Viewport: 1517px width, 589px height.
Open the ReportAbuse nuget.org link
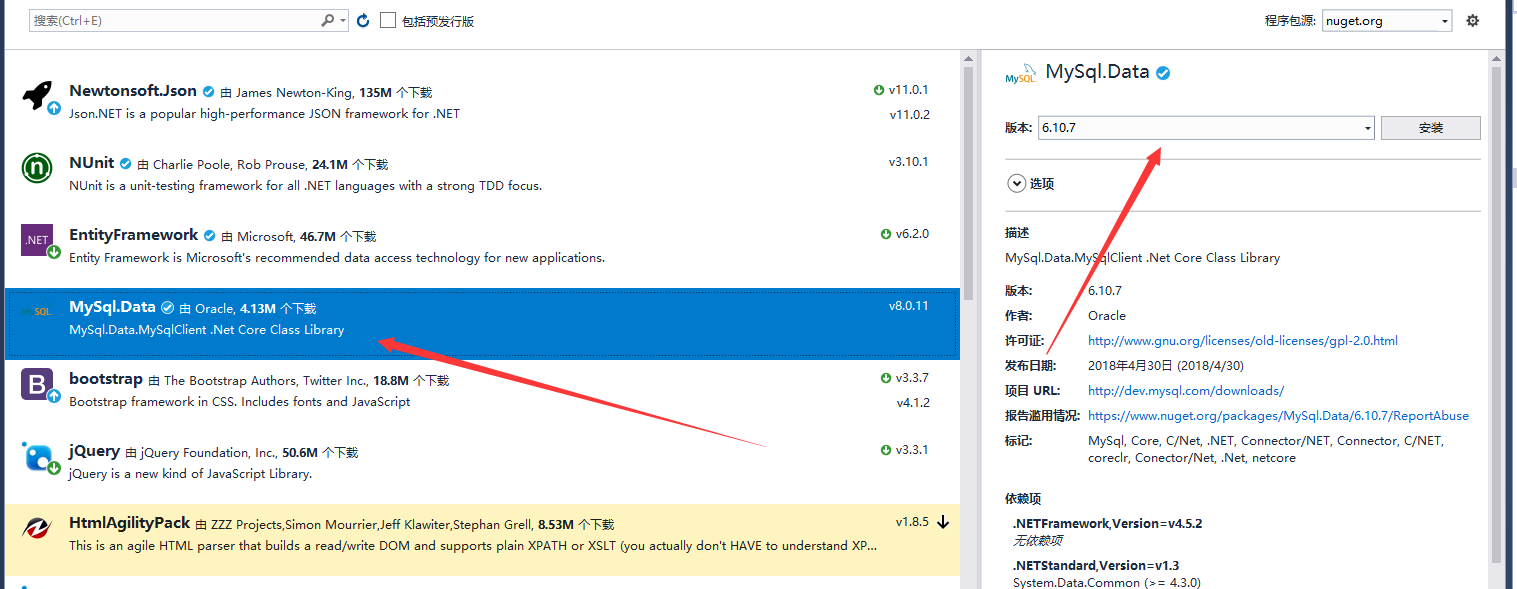coord(1278,416)
